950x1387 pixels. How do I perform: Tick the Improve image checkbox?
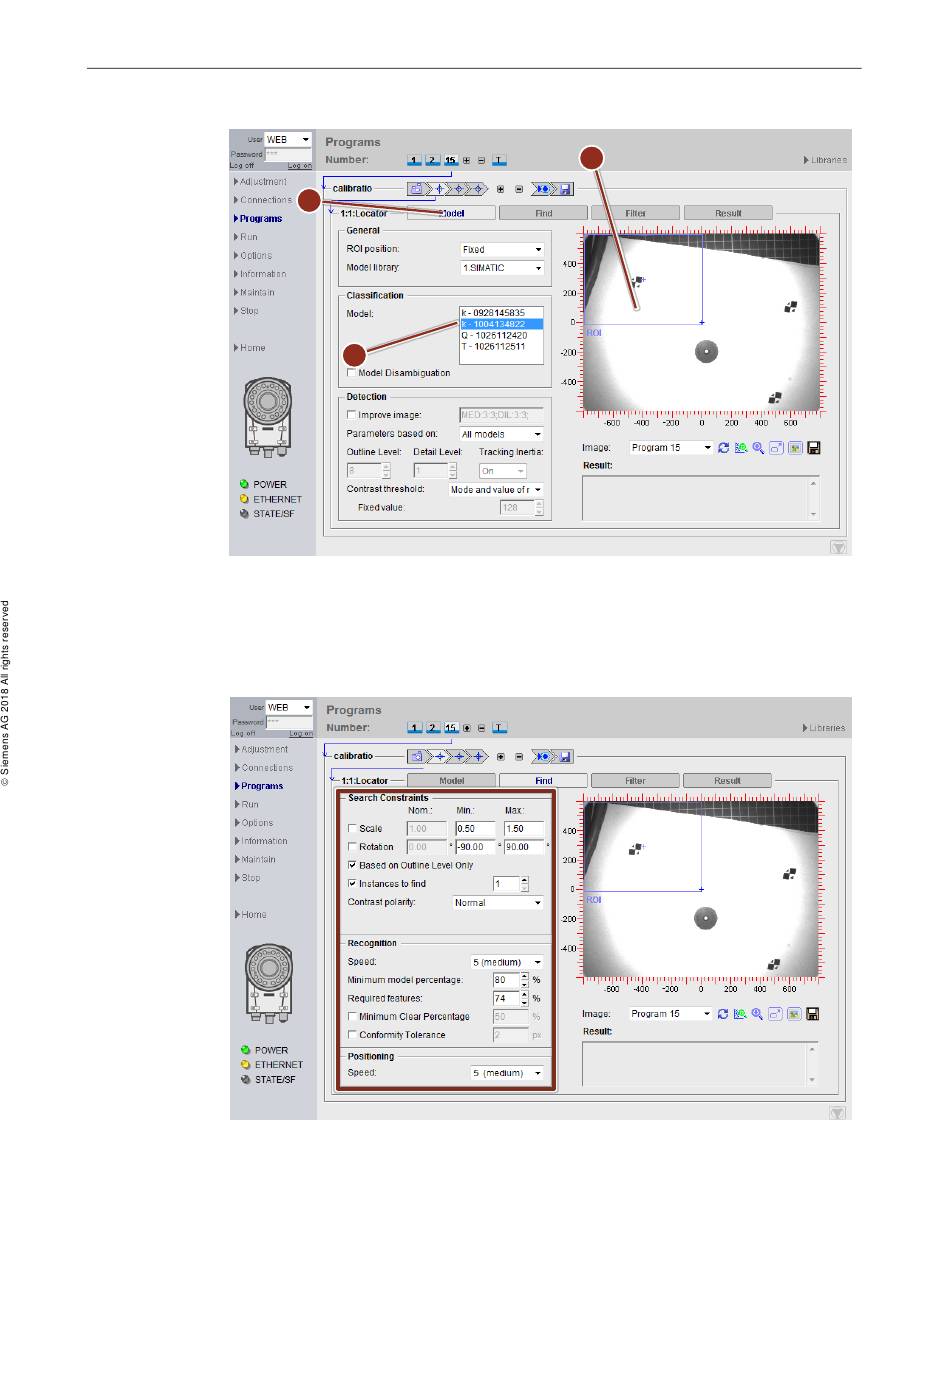[x=351, y=415]
